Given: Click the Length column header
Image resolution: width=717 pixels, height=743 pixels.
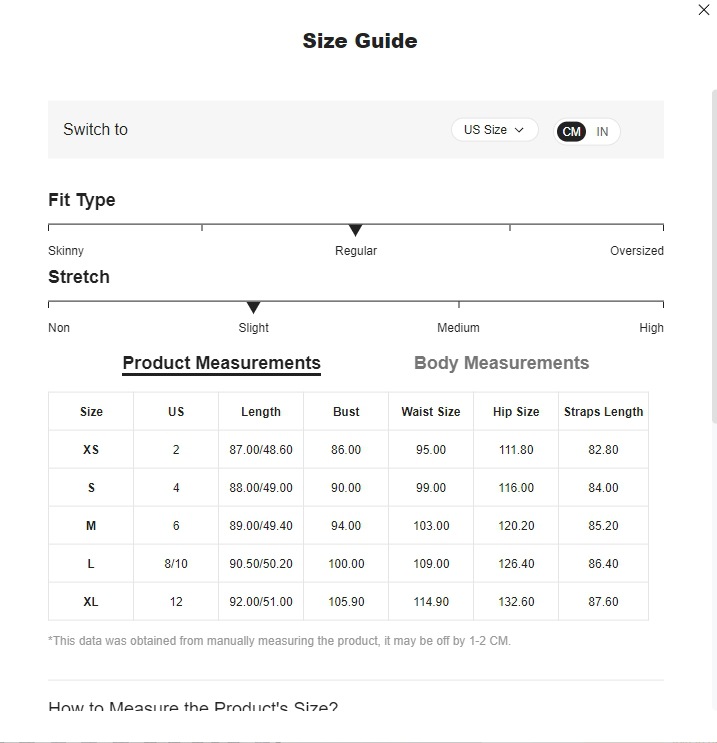Looking at the screenshot, I should 261,412.
